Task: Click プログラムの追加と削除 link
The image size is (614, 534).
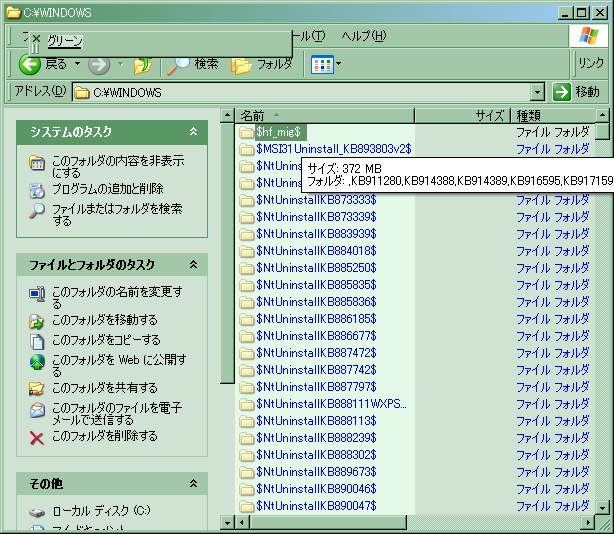Action: [108, 189]
